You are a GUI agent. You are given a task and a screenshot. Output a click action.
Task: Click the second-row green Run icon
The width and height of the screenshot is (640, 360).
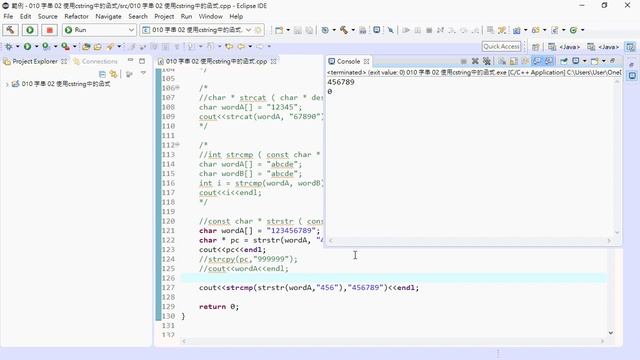point(27,47)
